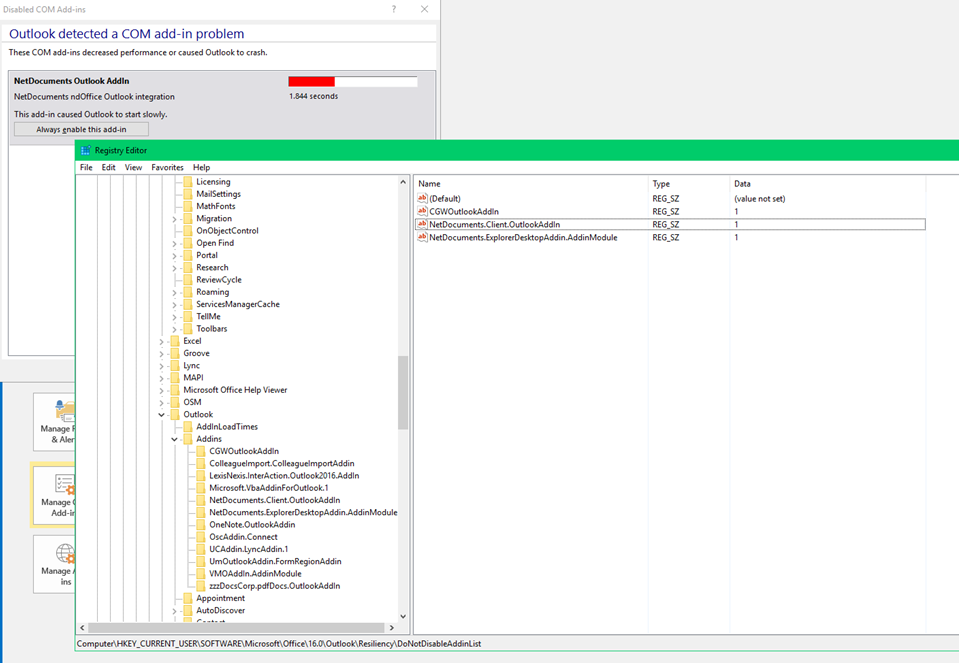This screenshot has width=961, height=663.
Task: Click the tree scroll left arrow
Action: coord(82,627)
